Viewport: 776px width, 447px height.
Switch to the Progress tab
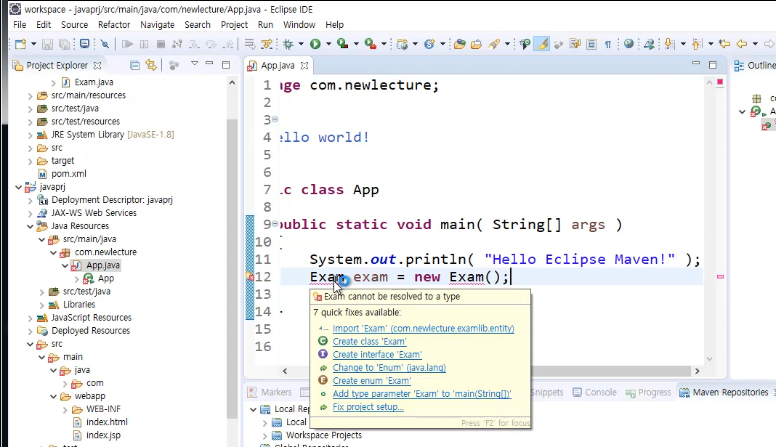pyautogui.click(x=648, y=393)
